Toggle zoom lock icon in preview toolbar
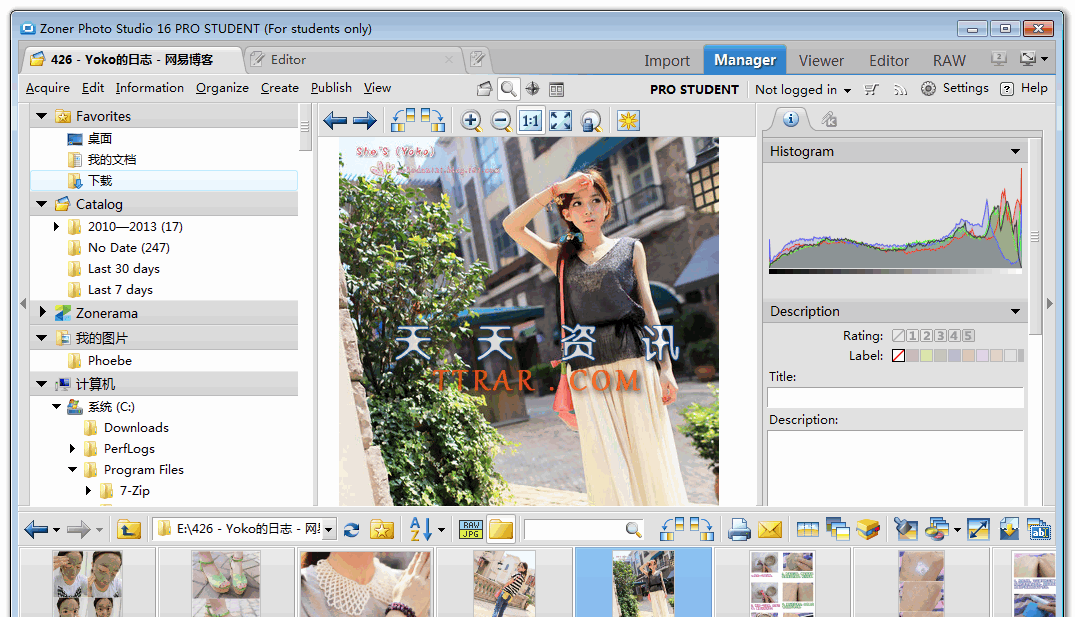This screenshot has height=617, width=1075. [x=591, y=121]
